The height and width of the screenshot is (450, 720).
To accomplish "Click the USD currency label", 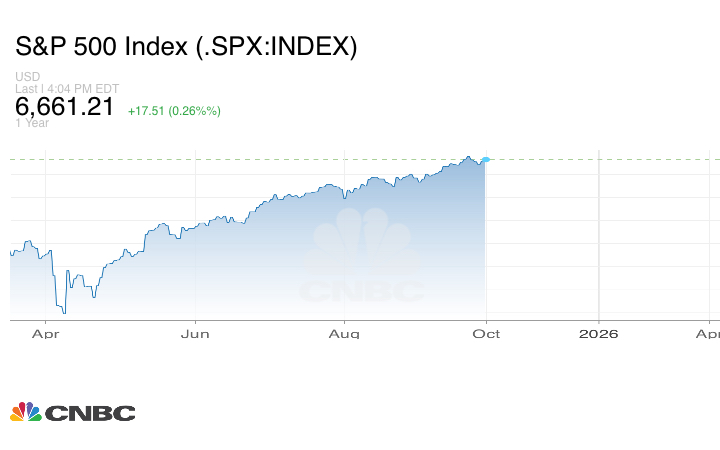I will 27,77.
